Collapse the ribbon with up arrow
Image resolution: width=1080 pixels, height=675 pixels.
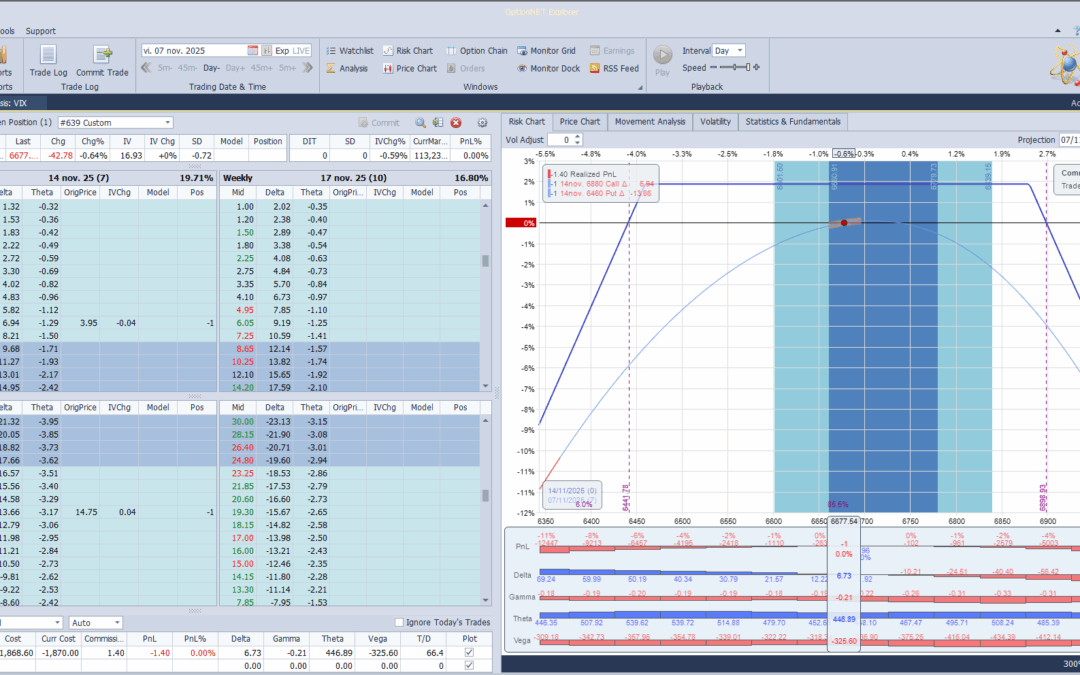click(x=1057, y=31)
